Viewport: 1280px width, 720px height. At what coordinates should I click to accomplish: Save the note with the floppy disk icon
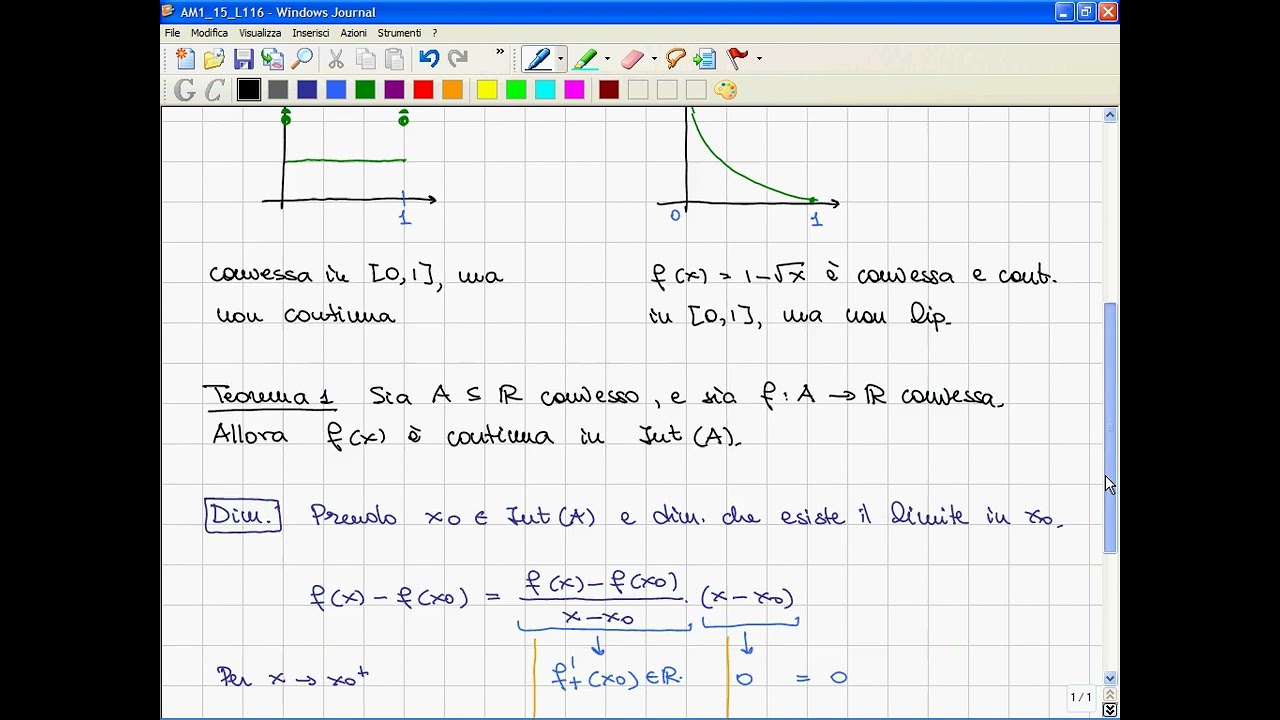click(x=243, y=59)
